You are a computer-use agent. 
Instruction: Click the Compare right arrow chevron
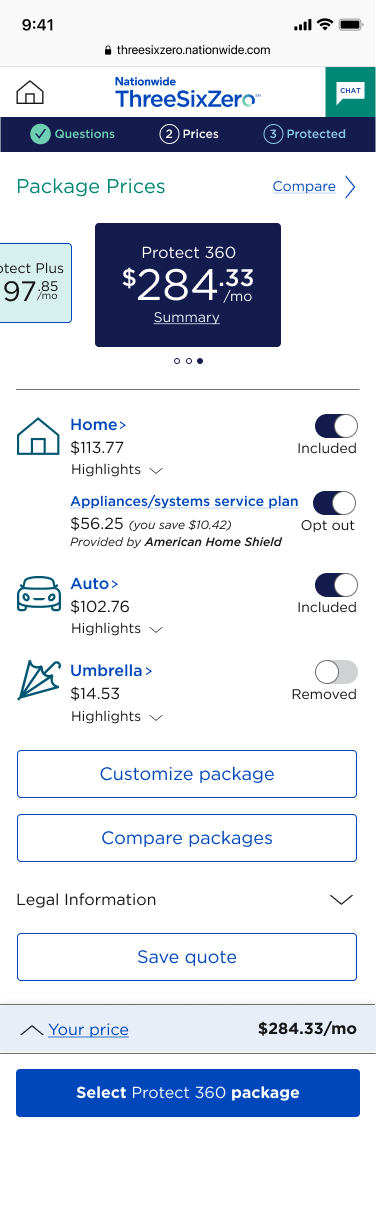(x=350, y=187)
